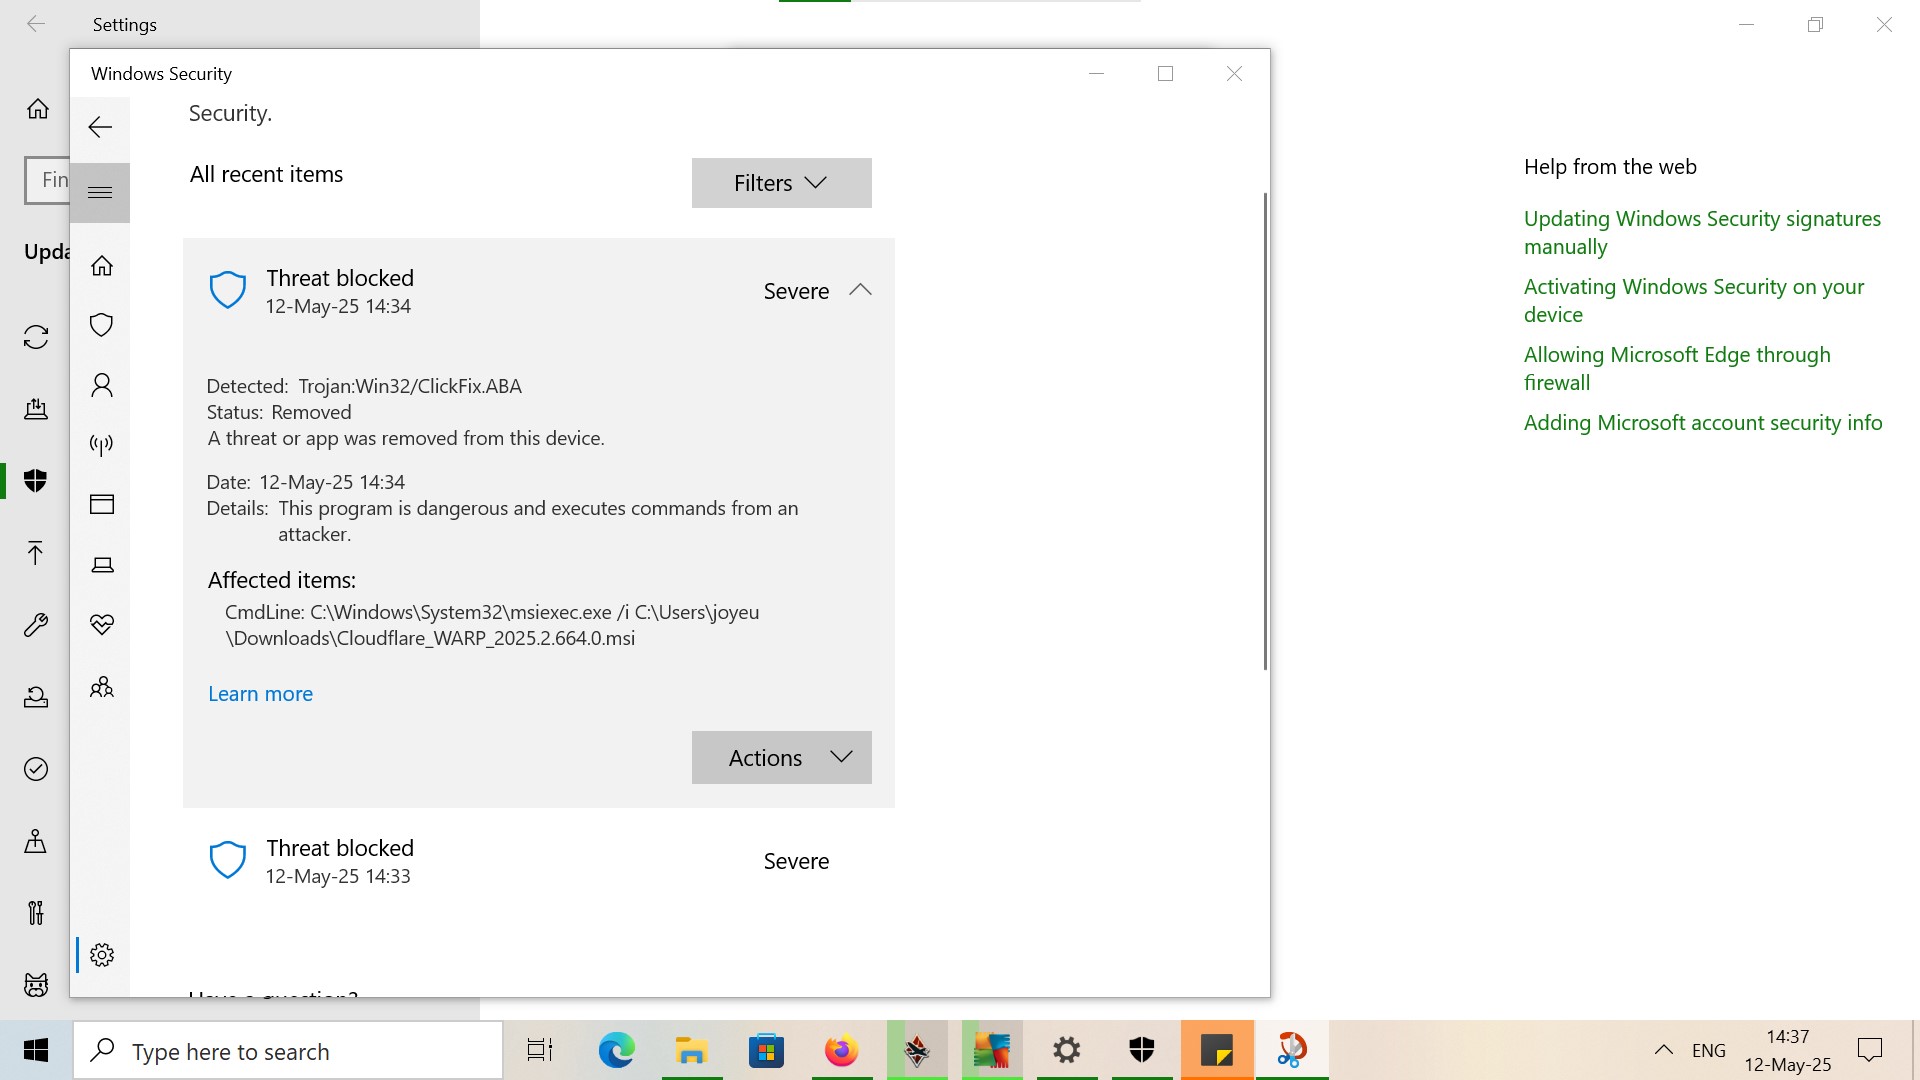Open Activating Windows Security on your device link

pyautogui.click(x=1694, y=300)
